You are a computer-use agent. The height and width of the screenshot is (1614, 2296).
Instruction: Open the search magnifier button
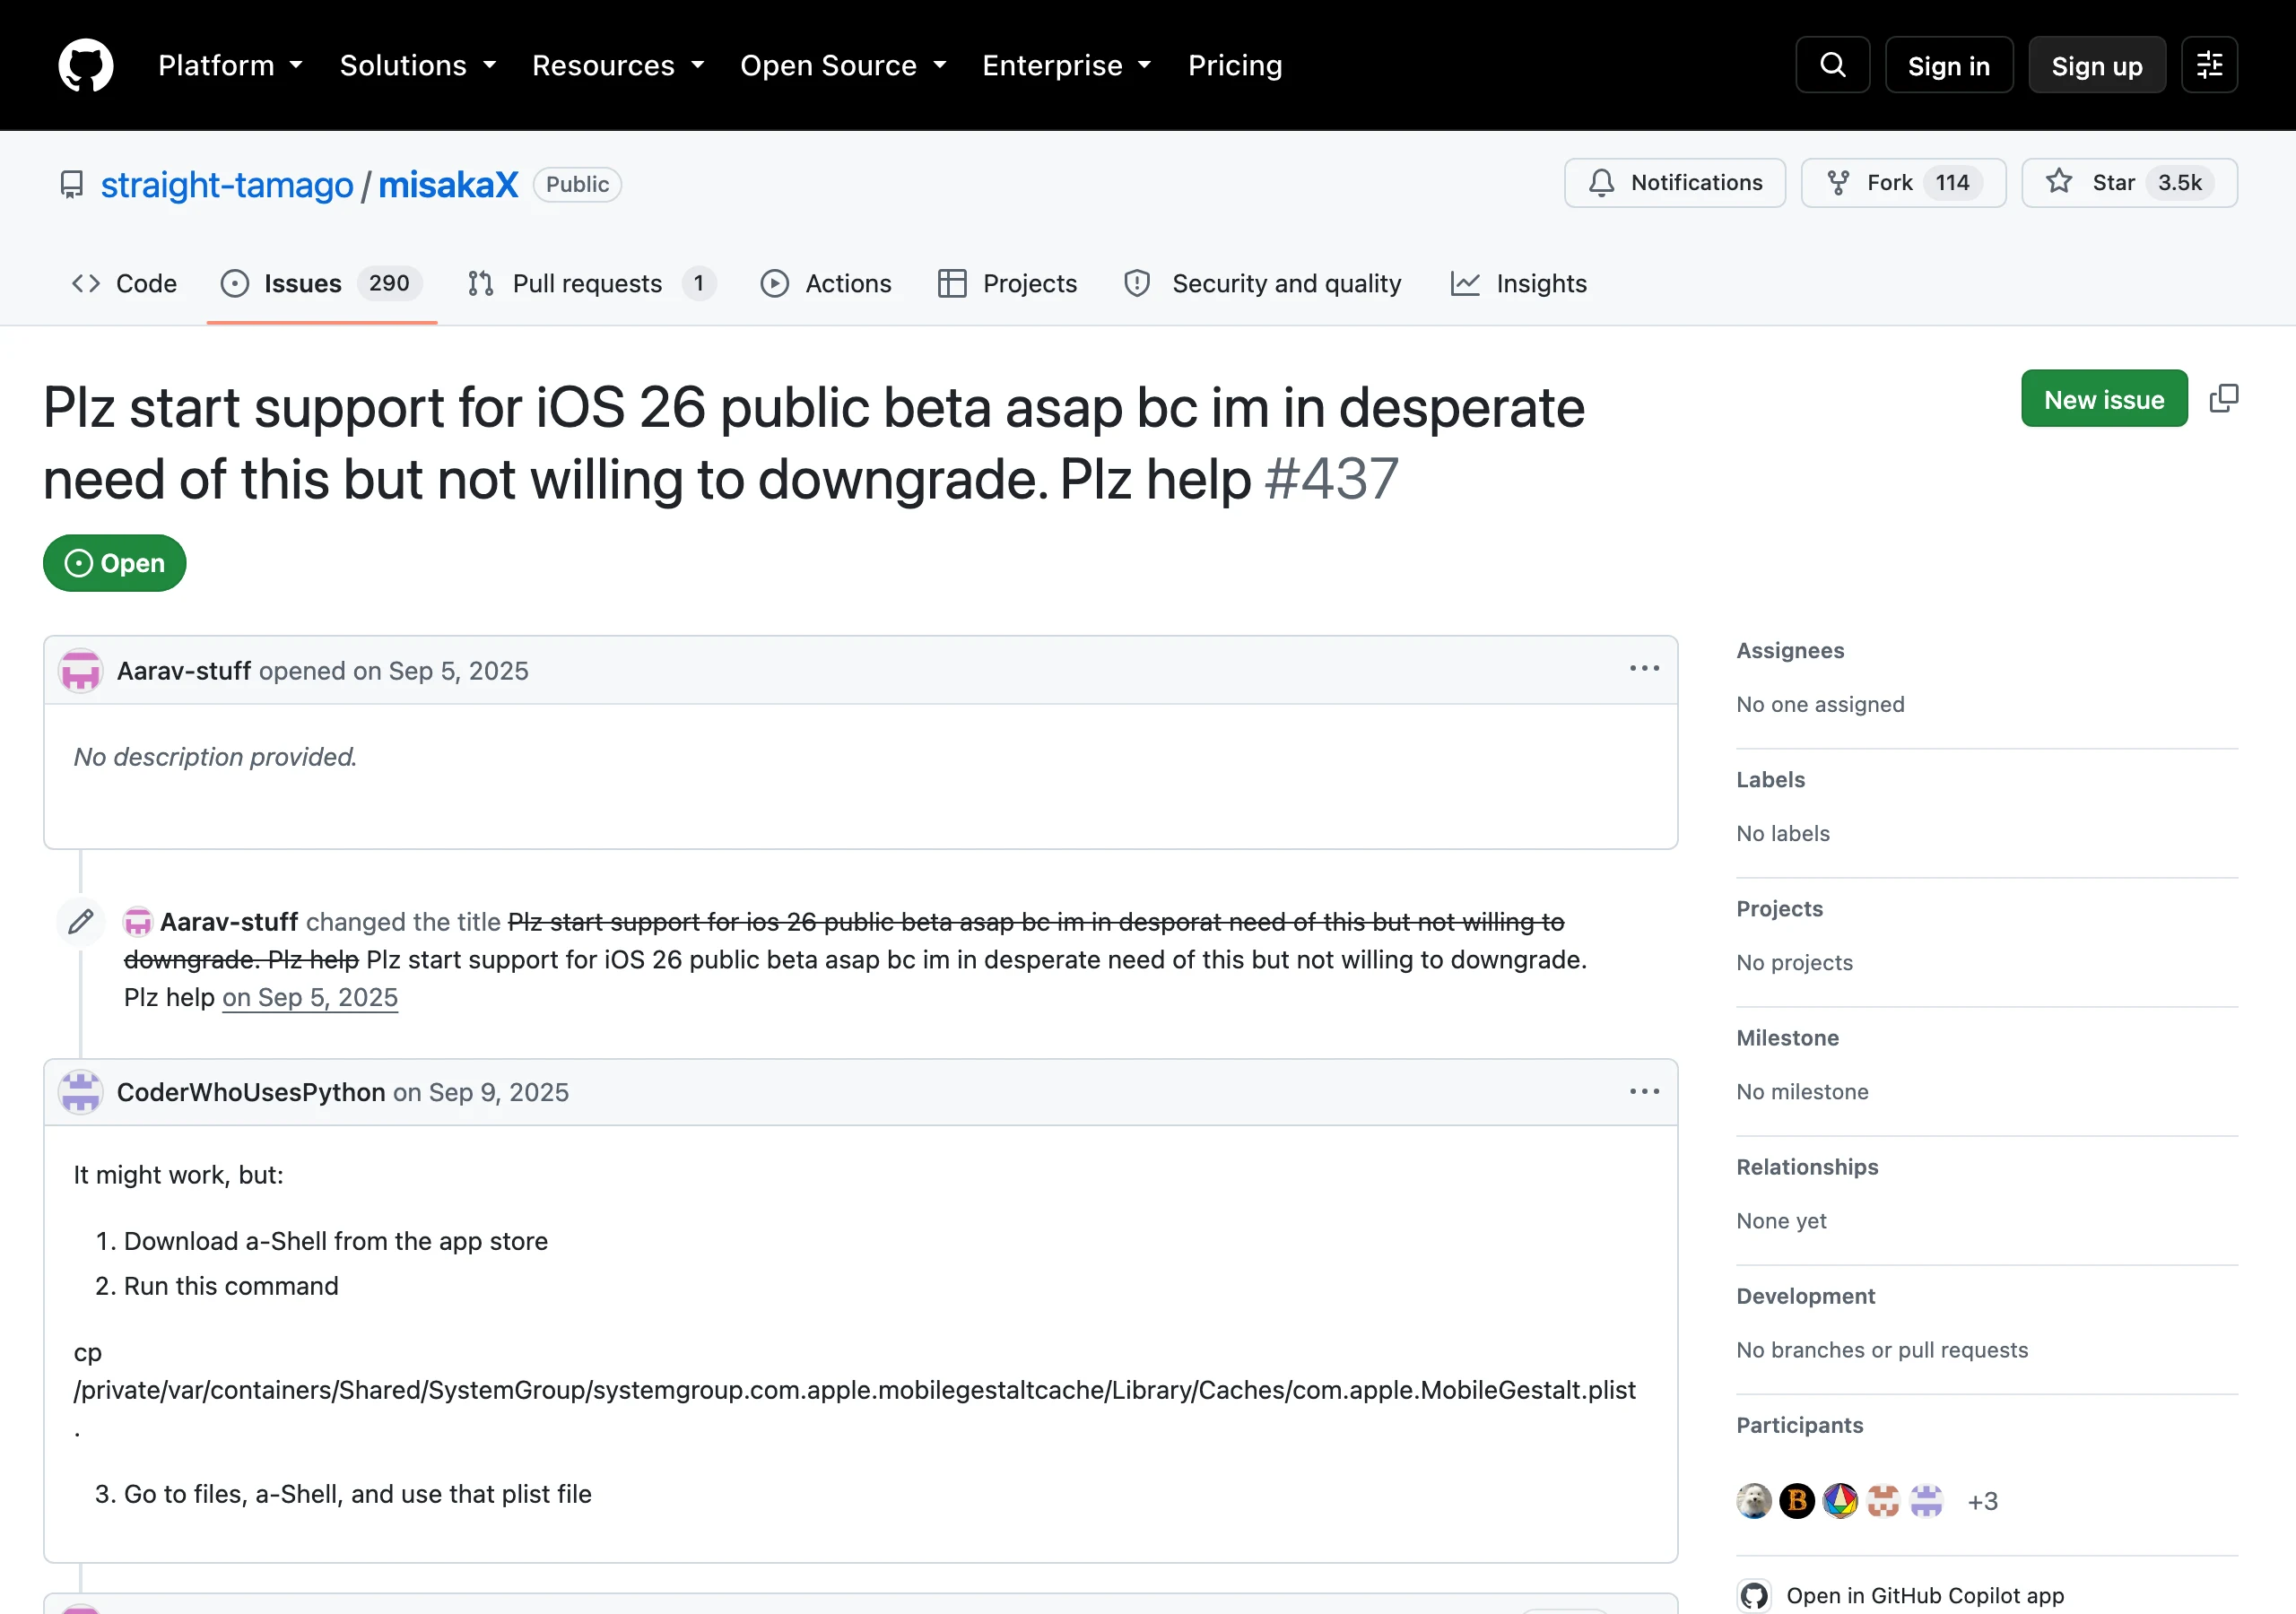(x=1832, y=65)
